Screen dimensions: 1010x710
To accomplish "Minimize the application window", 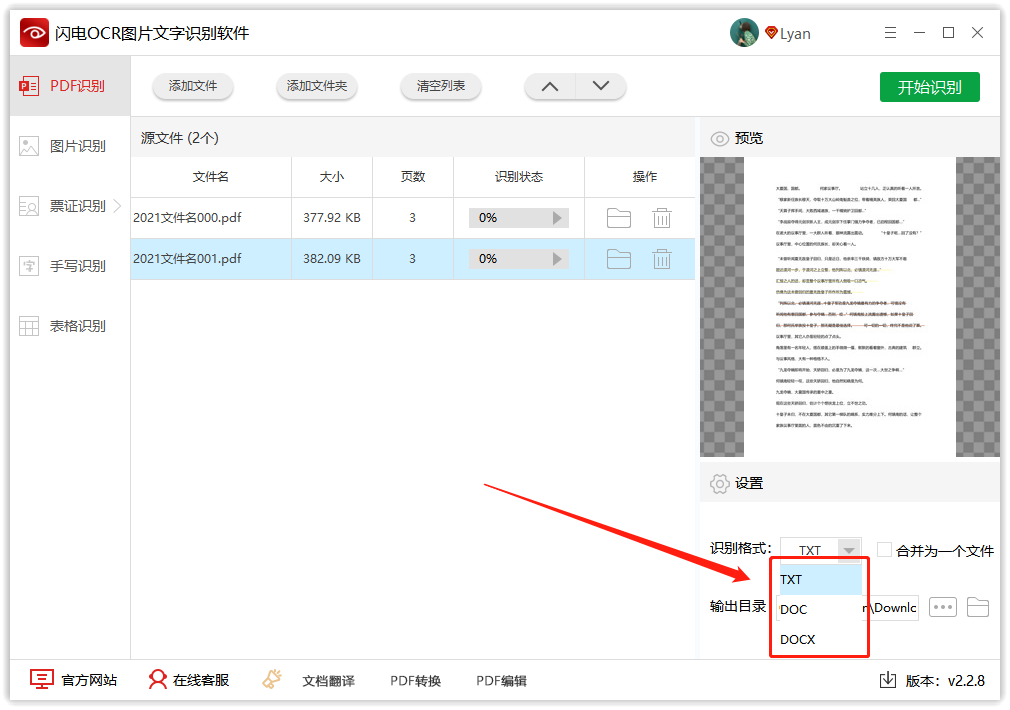I will click(919, 33).
